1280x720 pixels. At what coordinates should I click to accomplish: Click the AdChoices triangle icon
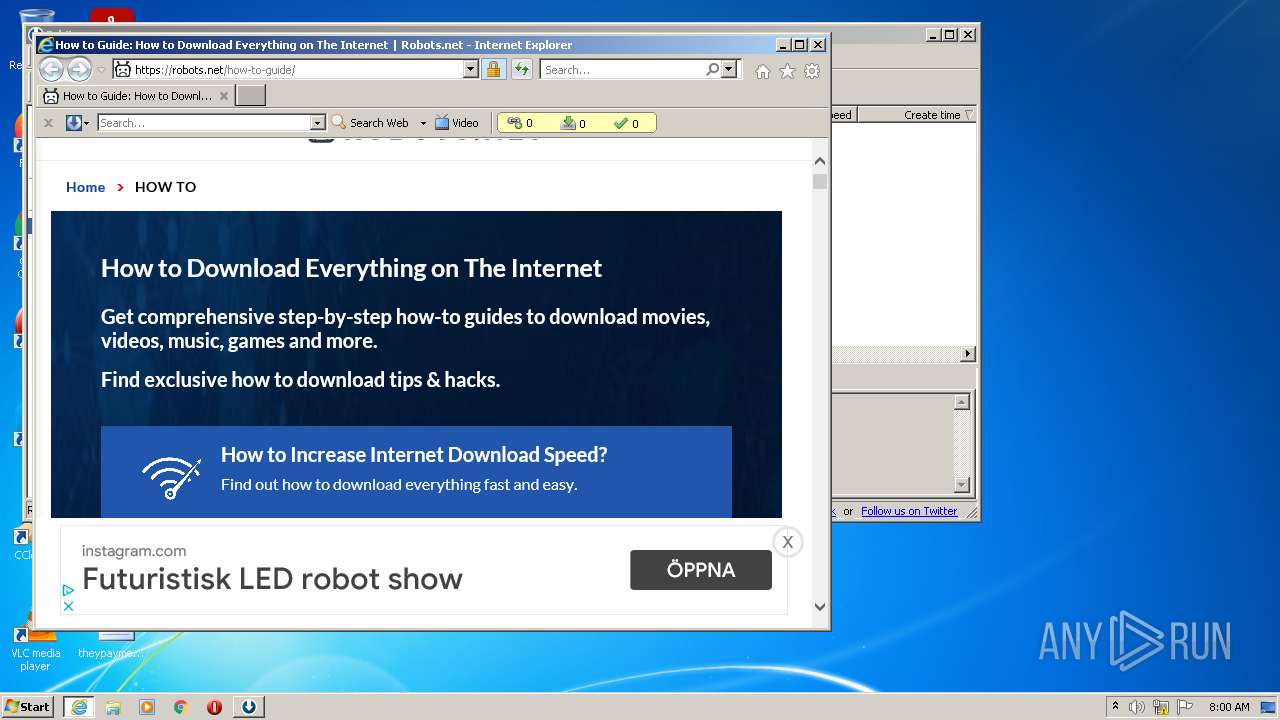click(x=68, y=591)
